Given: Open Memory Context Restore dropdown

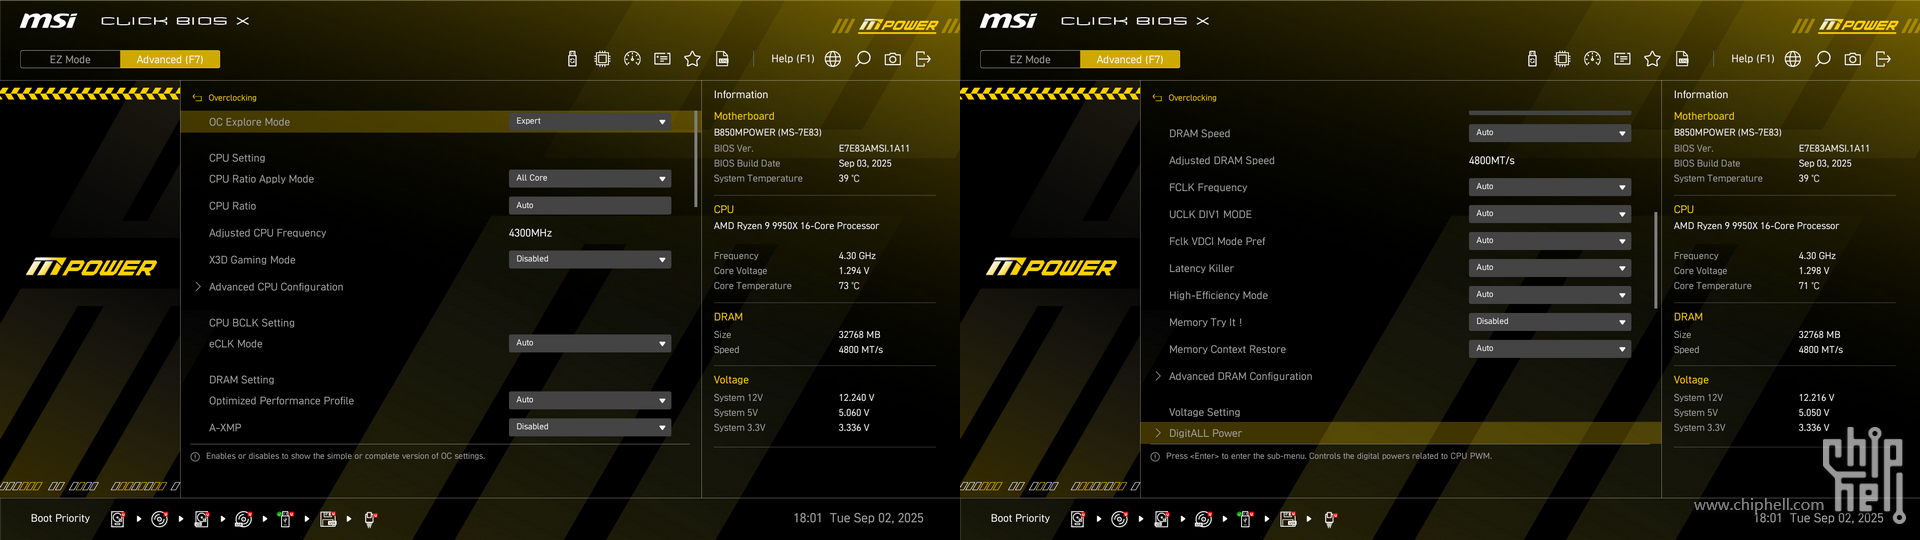Looking at the screenshot, I should (x=1550, y=349).
